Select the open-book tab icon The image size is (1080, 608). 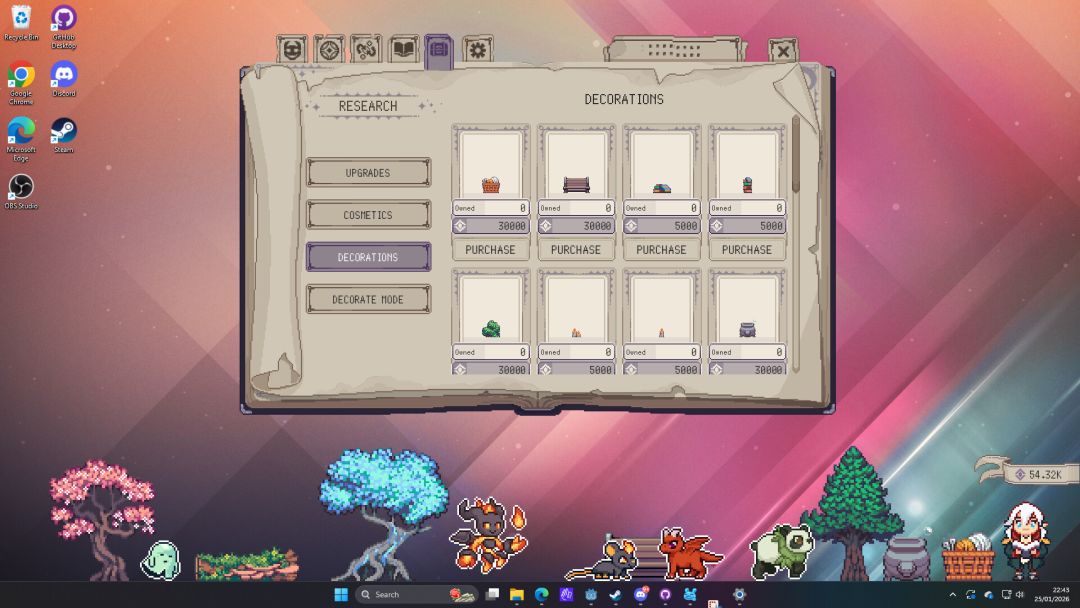click(x=404, y=49)
